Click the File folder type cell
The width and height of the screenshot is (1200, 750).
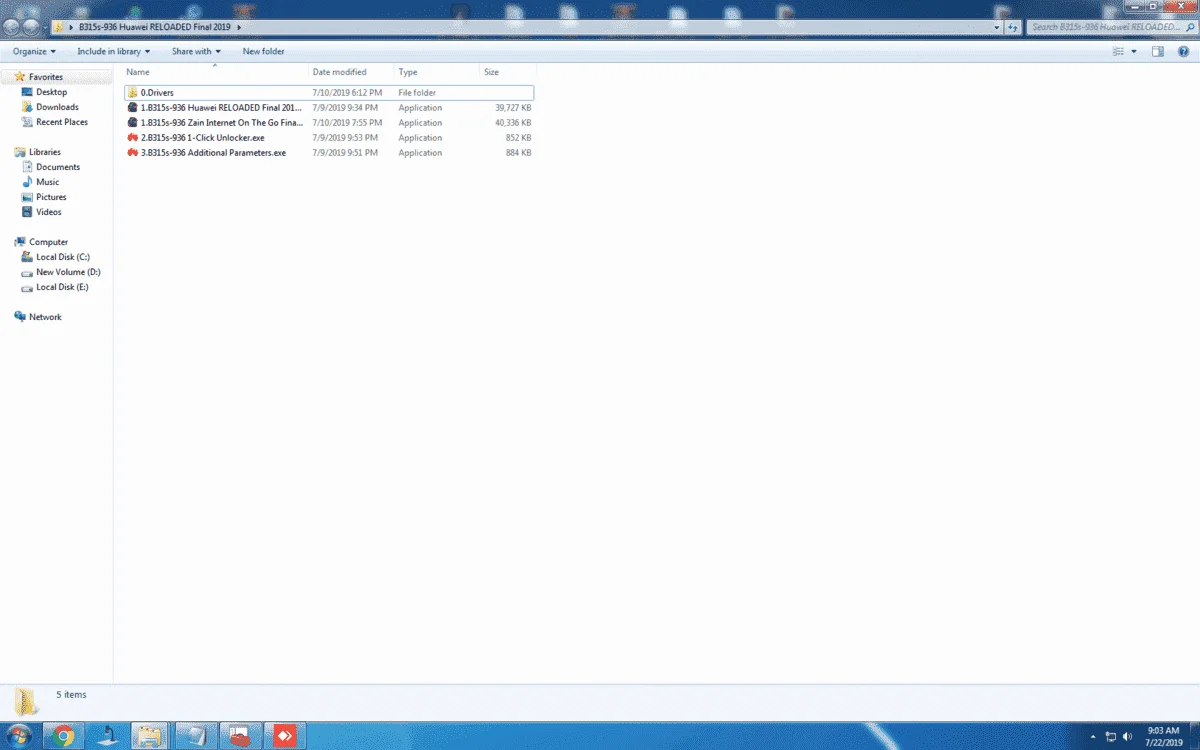(417, 92)
